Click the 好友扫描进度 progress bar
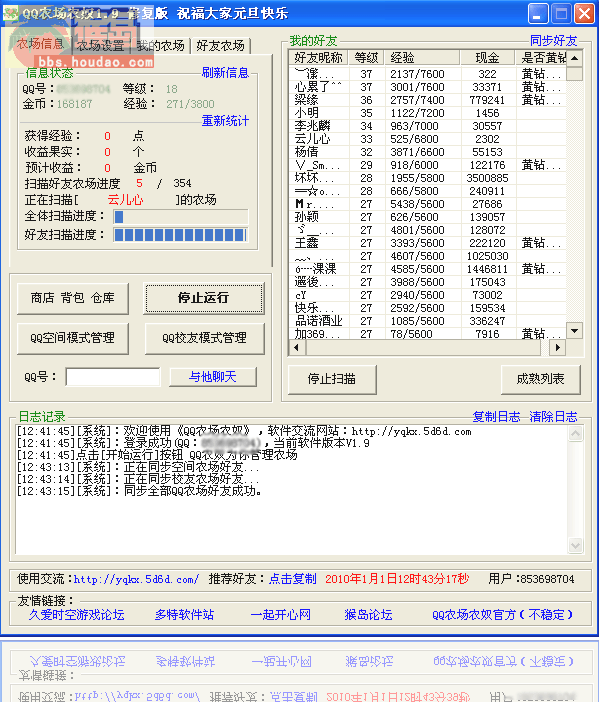The image size is (599, 702). (181, 235)
